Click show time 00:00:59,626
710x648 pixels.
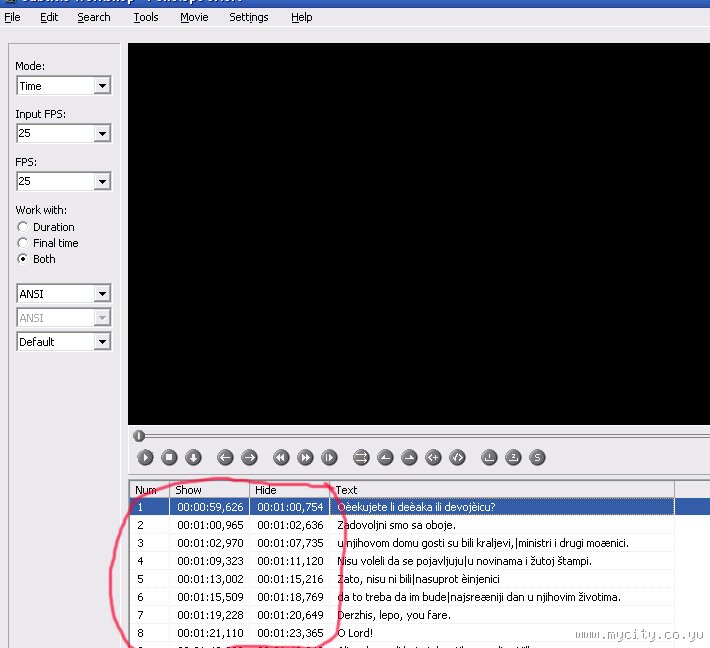coord(210,507)
